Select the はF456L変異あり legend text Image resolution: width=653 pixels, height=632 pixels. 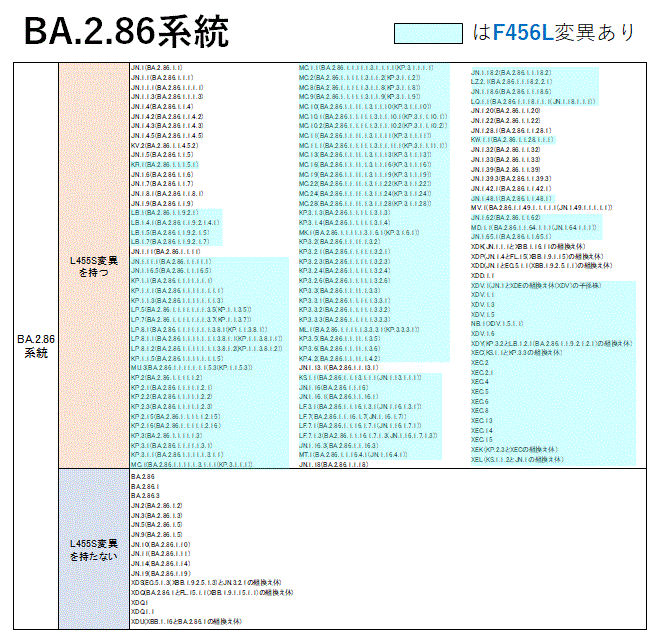coord(553,32)
